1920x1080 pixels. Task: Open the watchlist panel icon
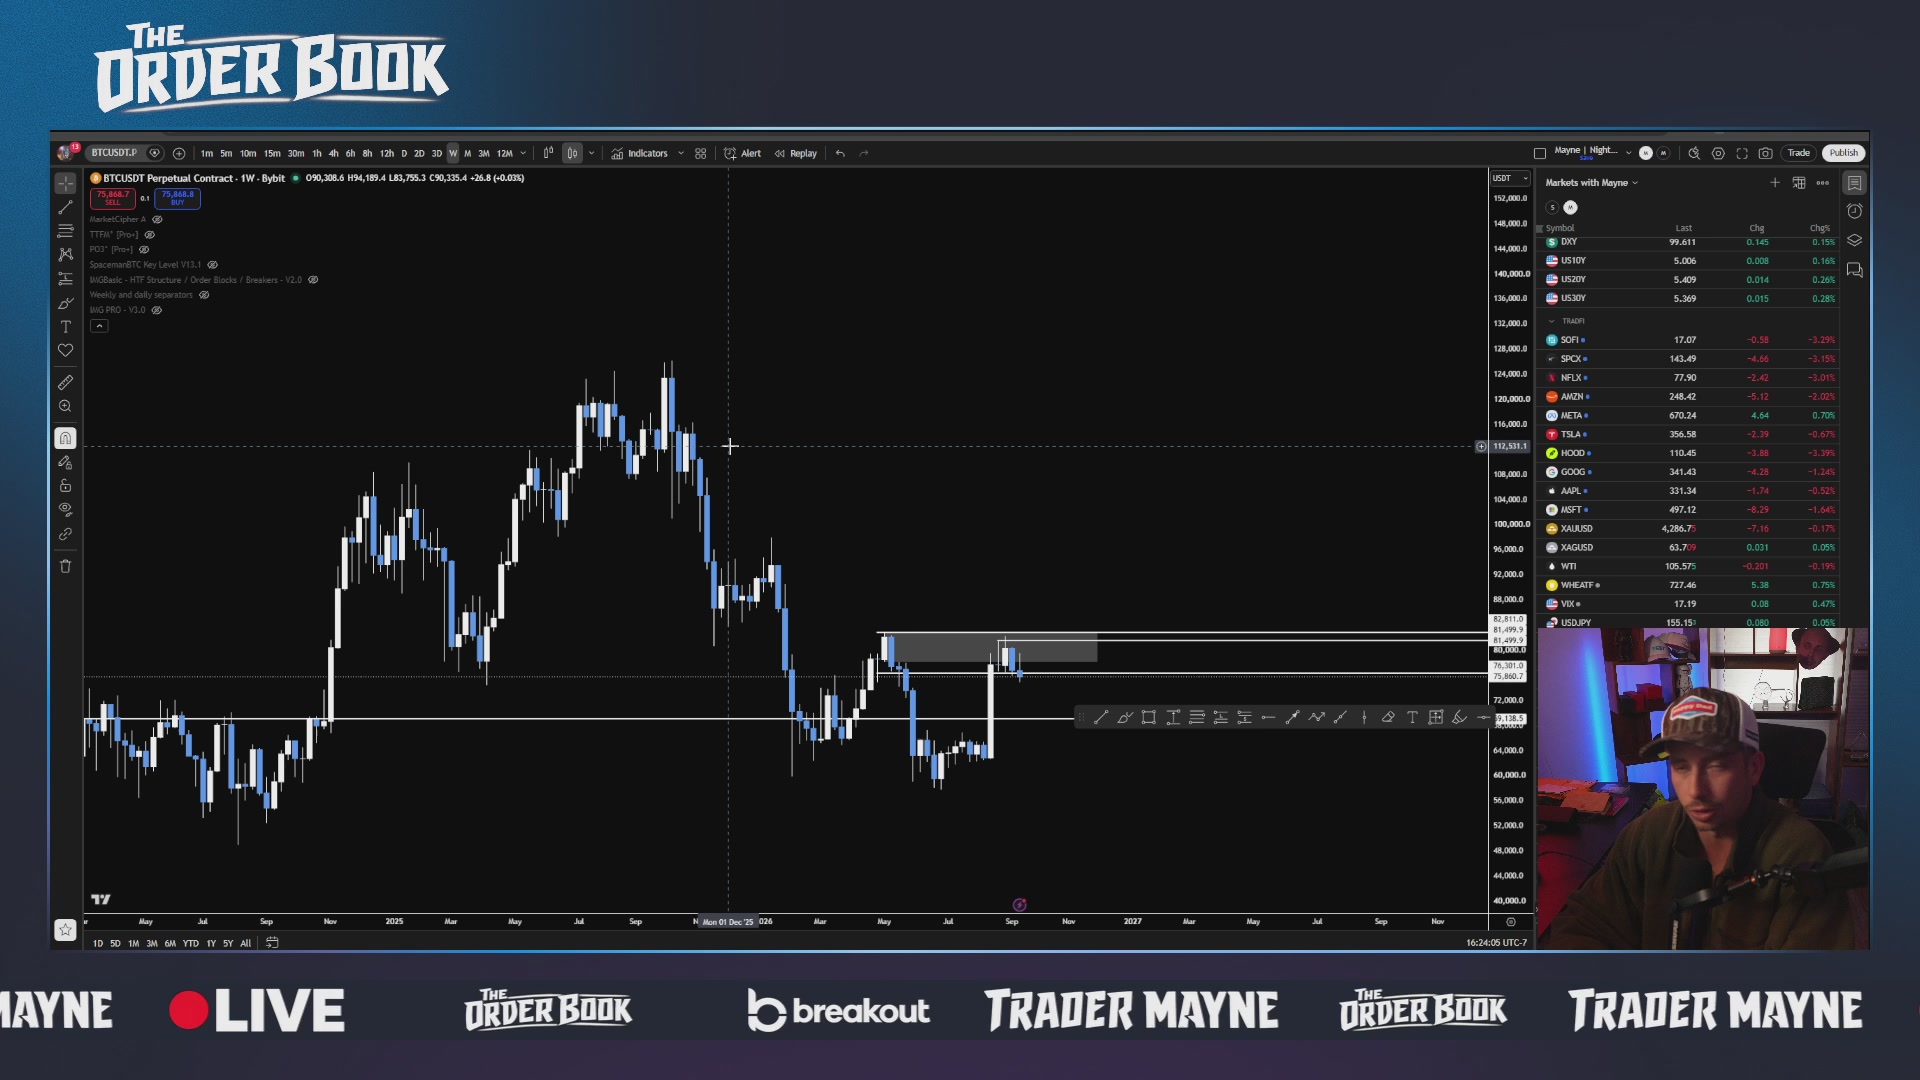coord(1855,183)
